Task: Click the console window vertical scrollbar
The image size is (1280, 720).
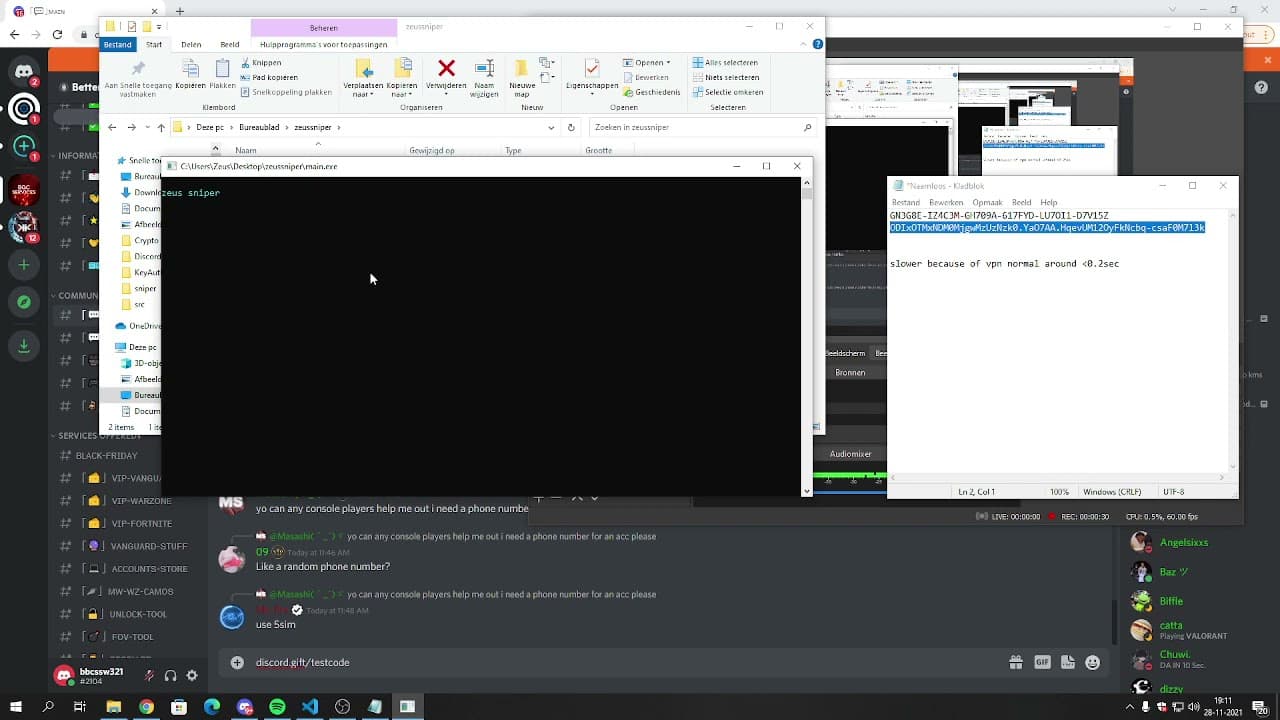Action: [x=807, y=336]
